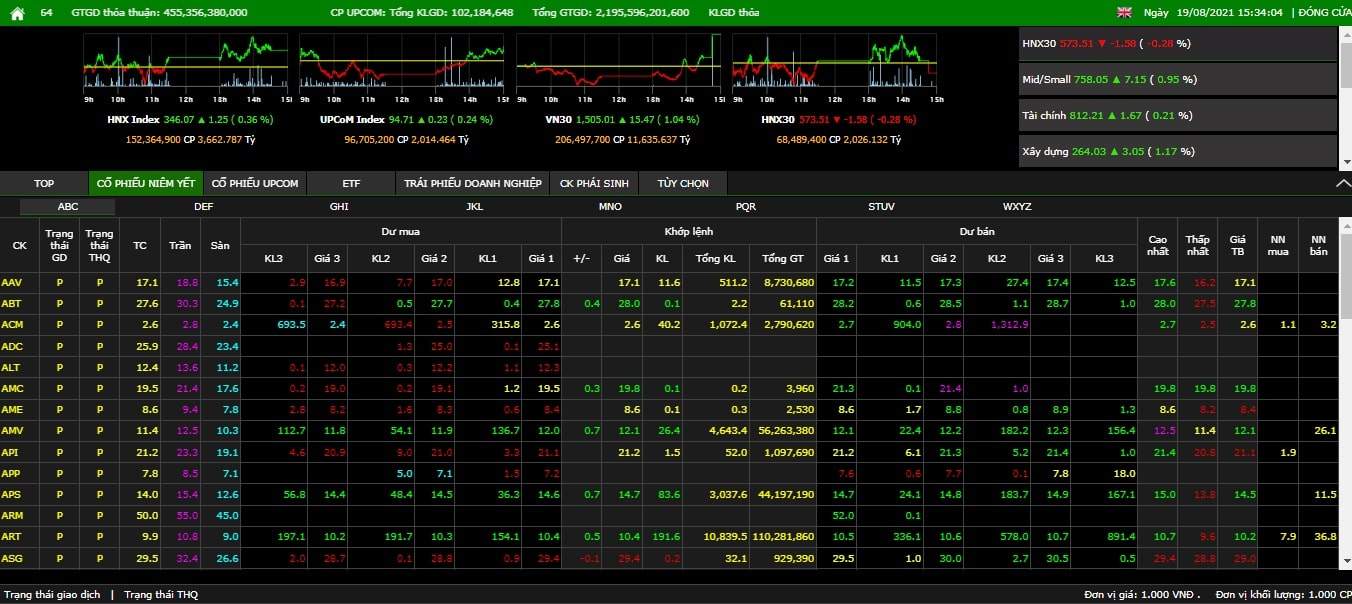Open stock symbol ART
The image size is (1352, 604).
tap(12, 537)
